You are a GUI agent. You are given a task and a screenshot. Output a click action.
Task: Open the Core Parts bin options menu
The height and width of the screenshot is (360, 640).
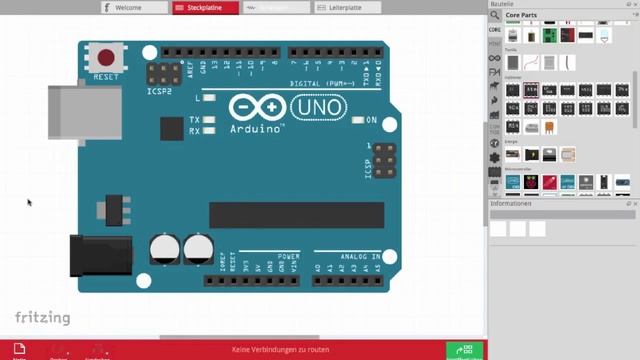[x=636, y=14]
